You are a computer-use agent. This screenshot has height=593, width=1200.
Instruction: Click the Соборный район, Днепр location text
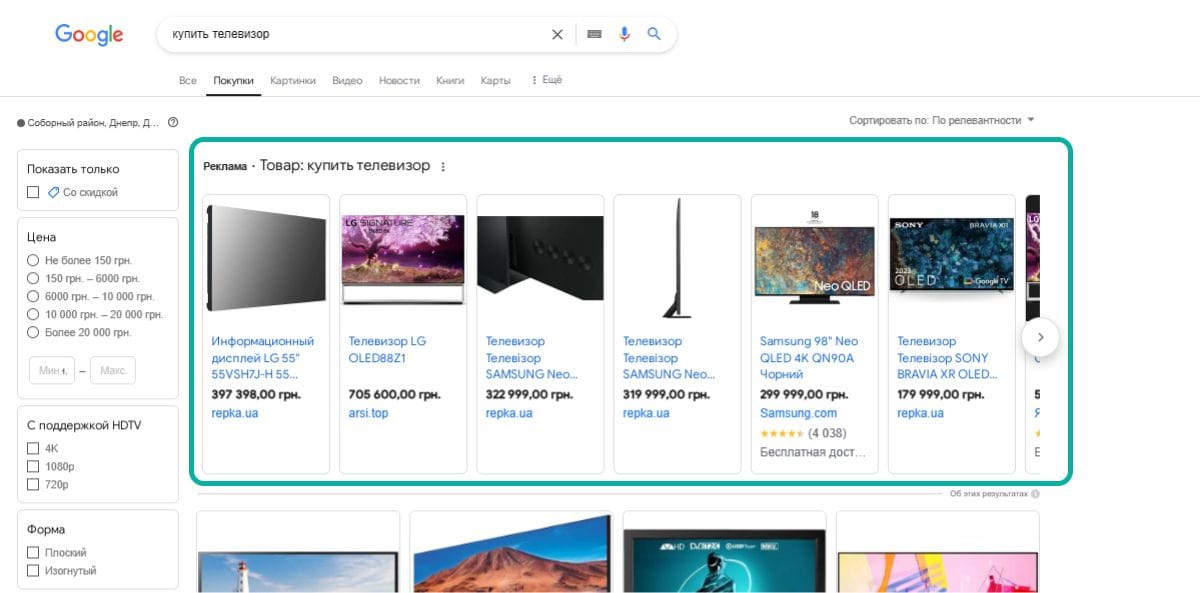[94, 123]
